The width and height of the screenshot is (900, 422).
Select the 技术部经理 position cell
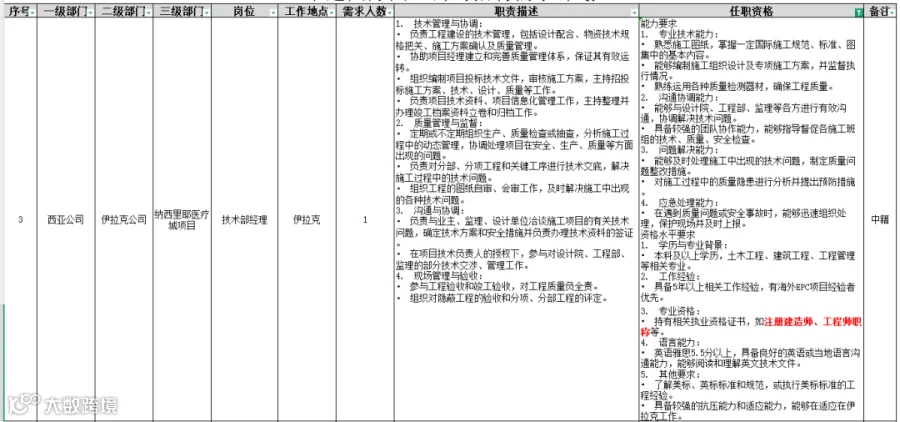245,219
